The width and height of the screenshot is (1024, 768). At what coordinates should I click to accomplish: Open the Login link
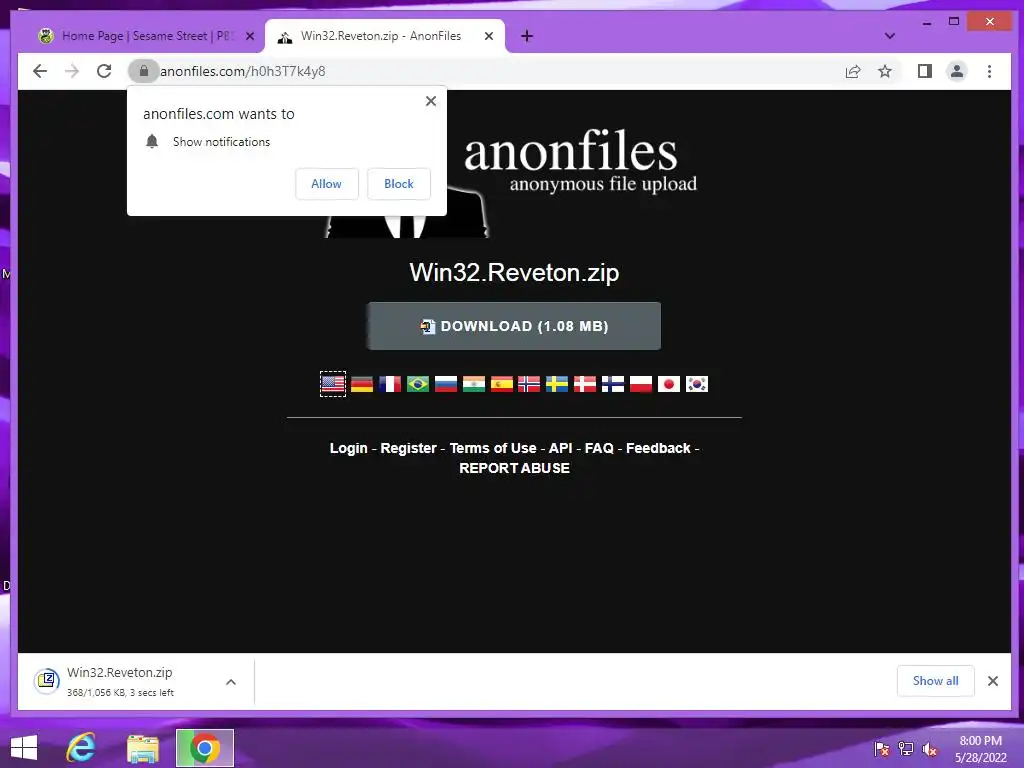click(x=349, y=449)
